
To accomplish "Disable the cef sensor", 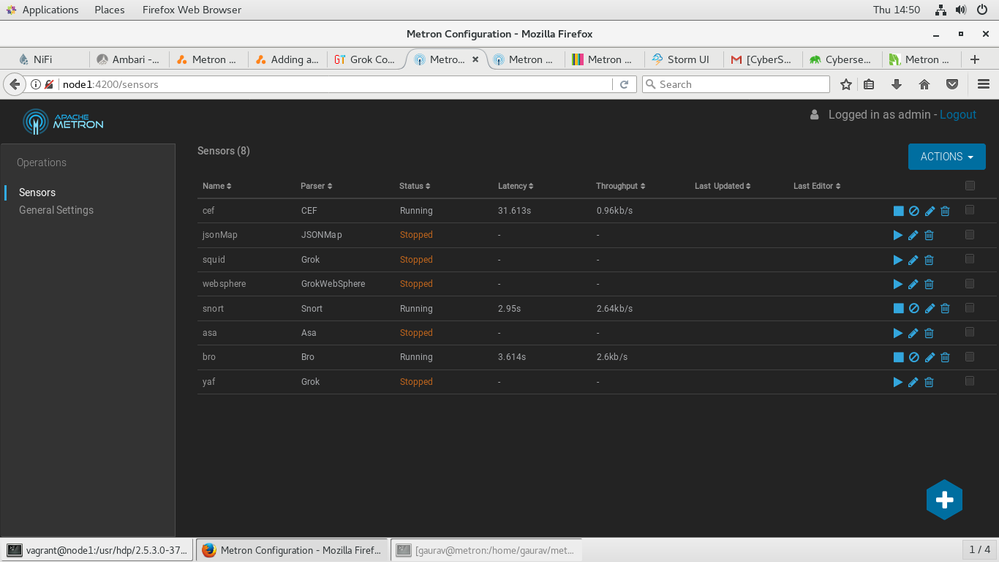I will point(914,211).
